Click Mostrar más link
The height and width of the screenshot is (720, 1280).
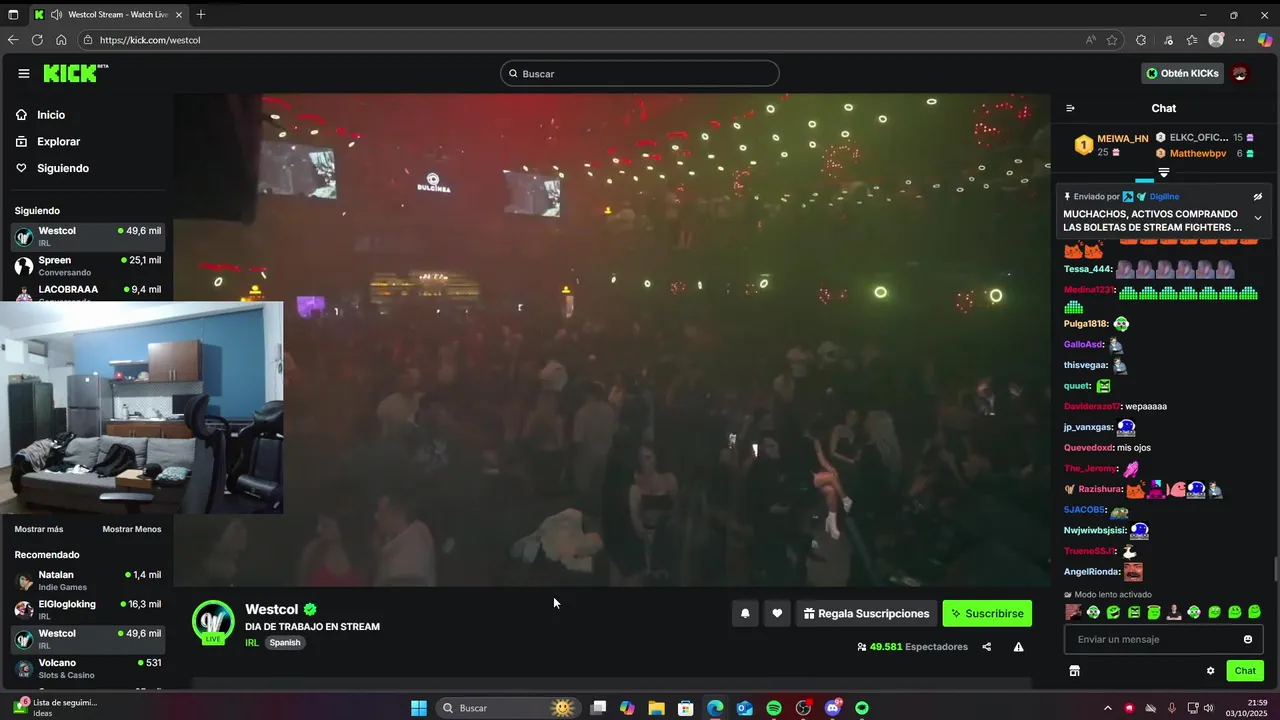point(39,529)
